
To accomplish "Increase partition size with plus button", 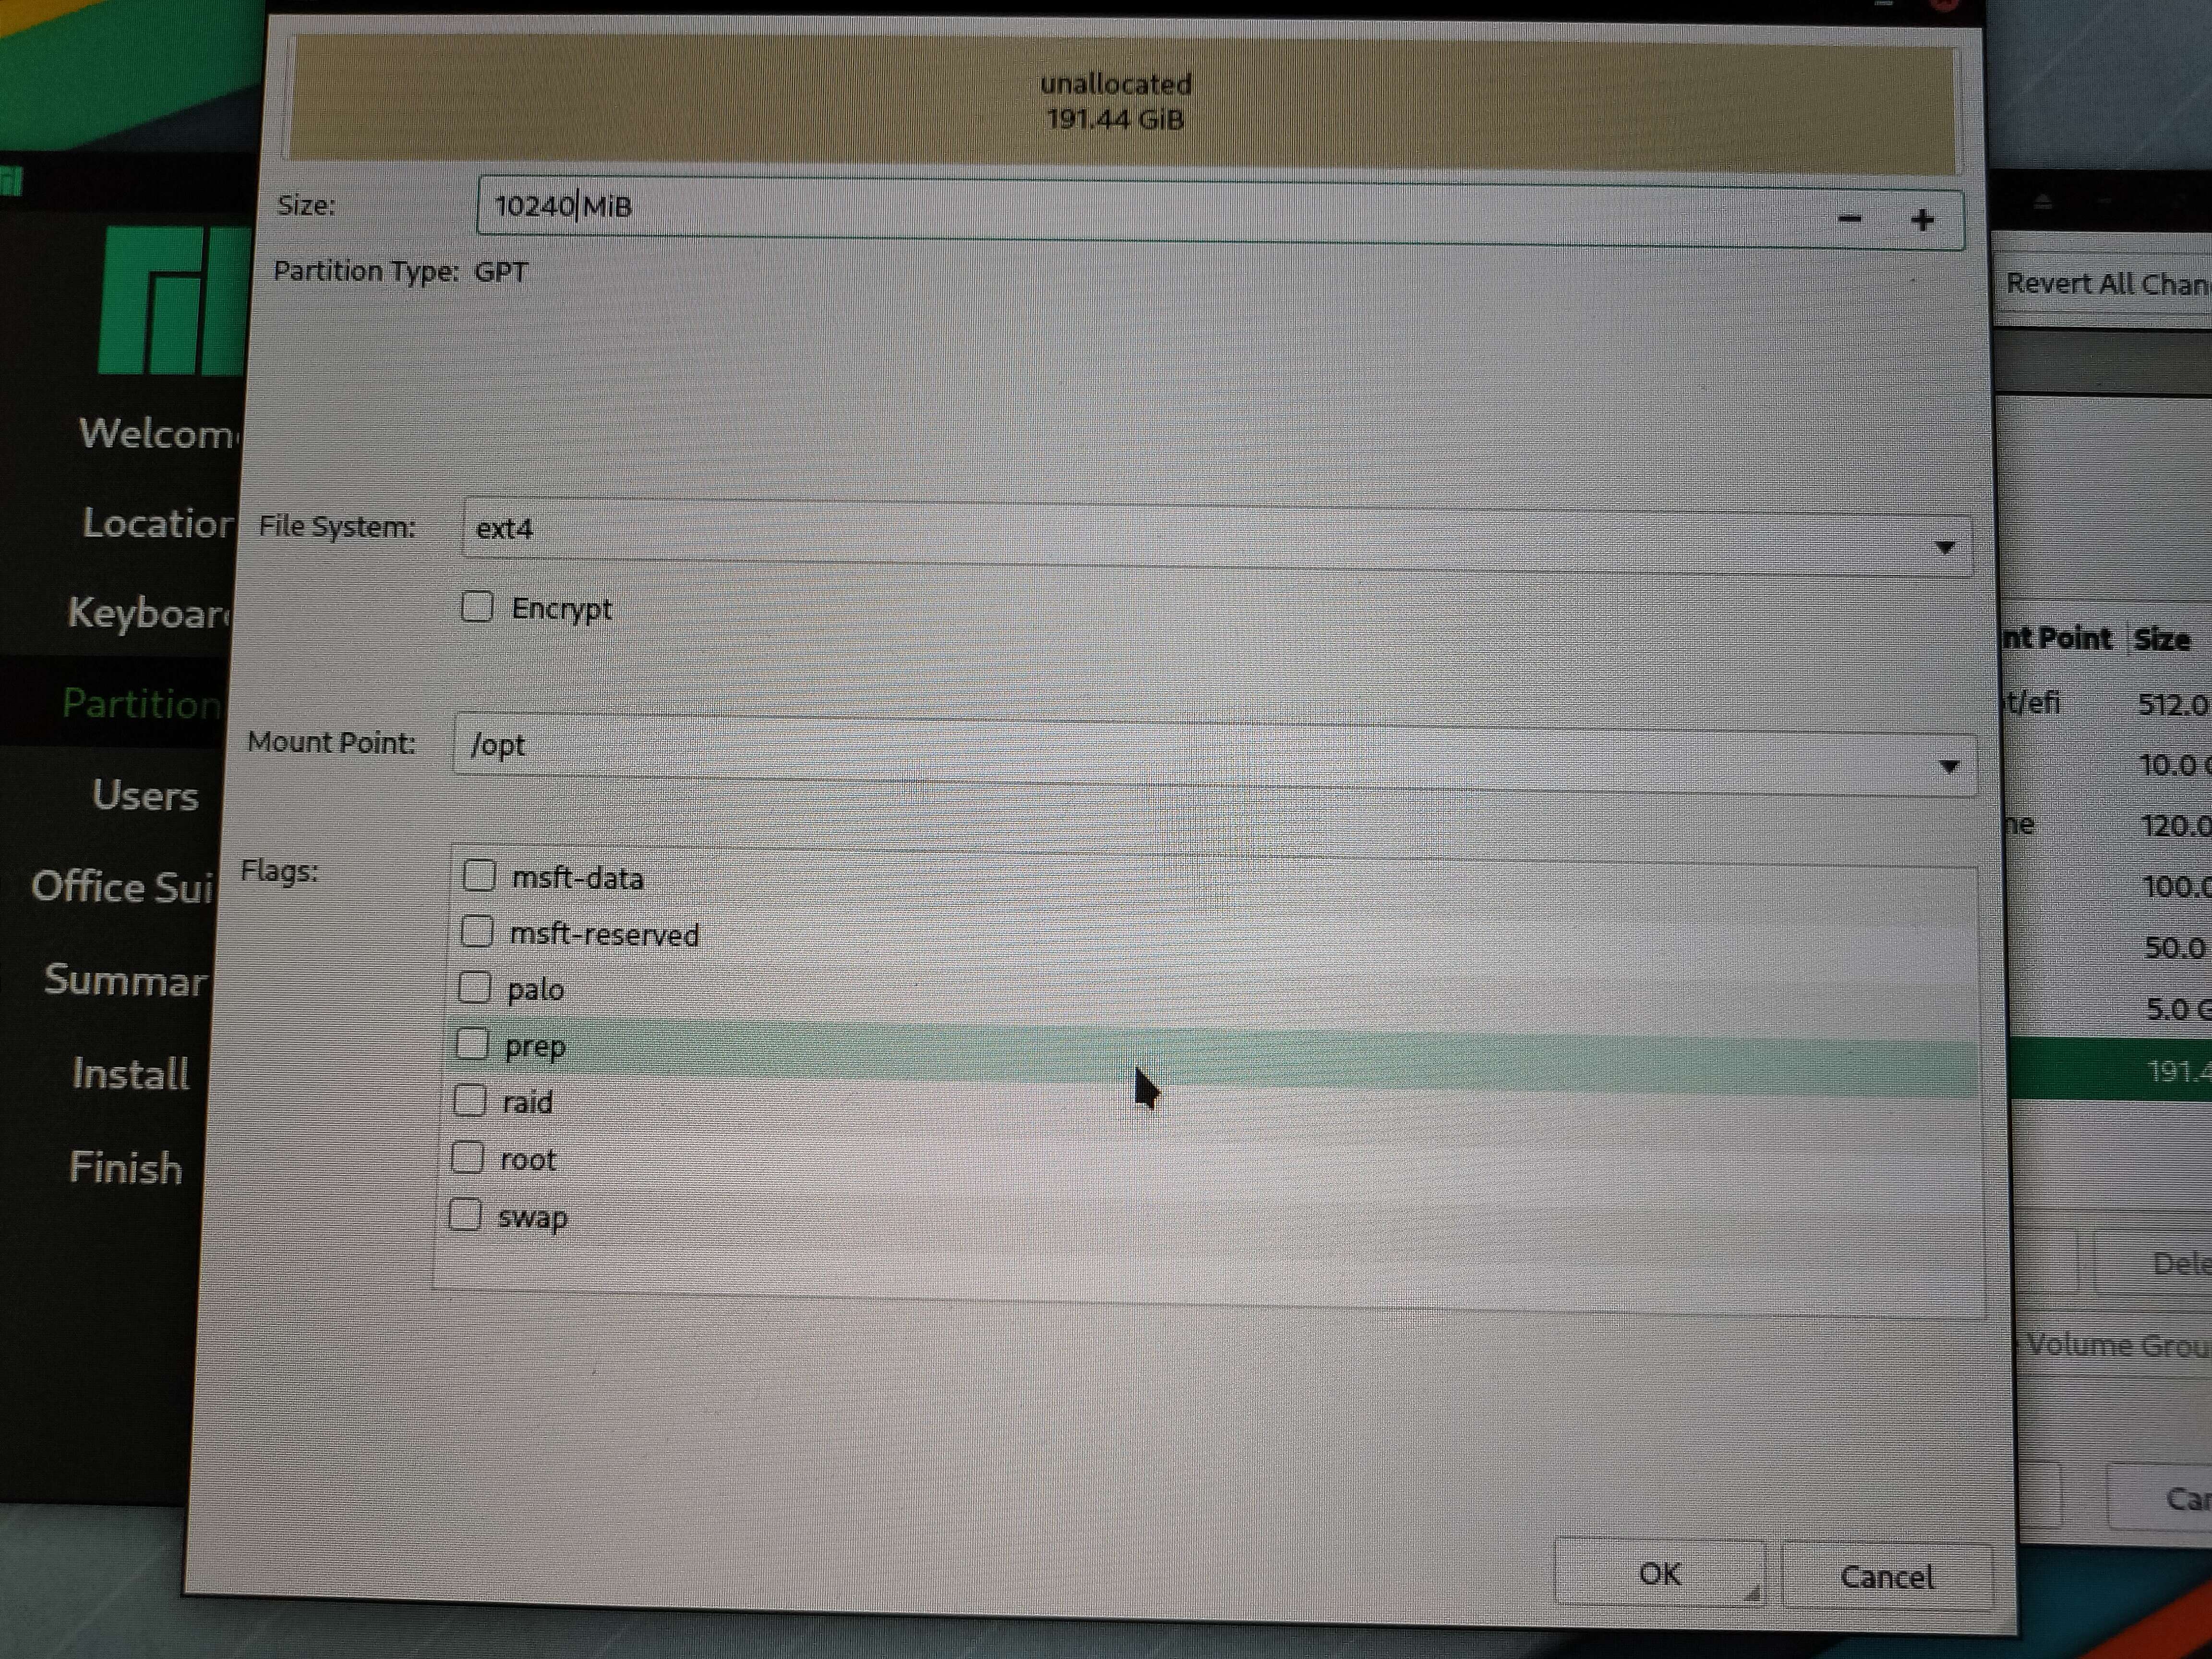I will [1922, 220].
